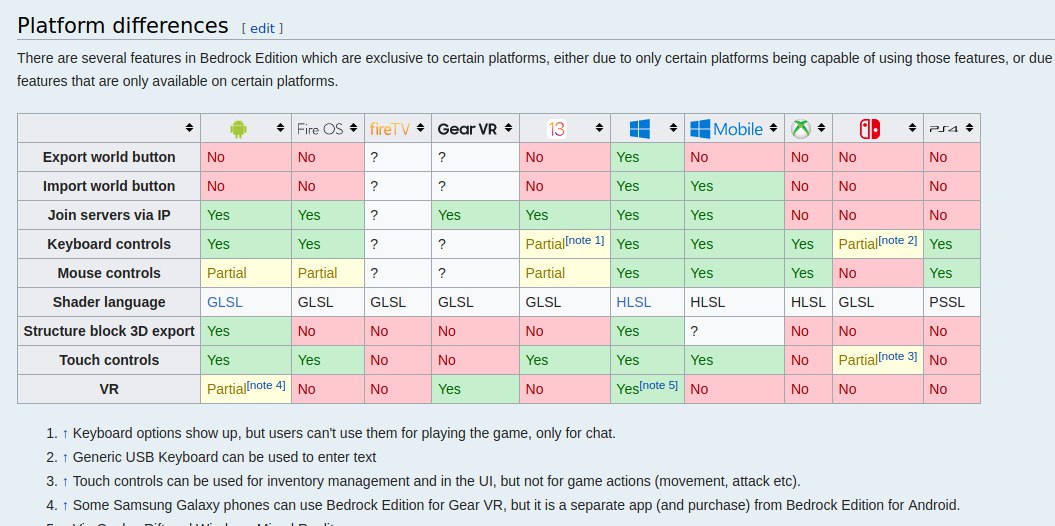Open the HLSL link in Windows column
Image resolution: width=1055 pixels, height=526 pixels.
(634, 302)
